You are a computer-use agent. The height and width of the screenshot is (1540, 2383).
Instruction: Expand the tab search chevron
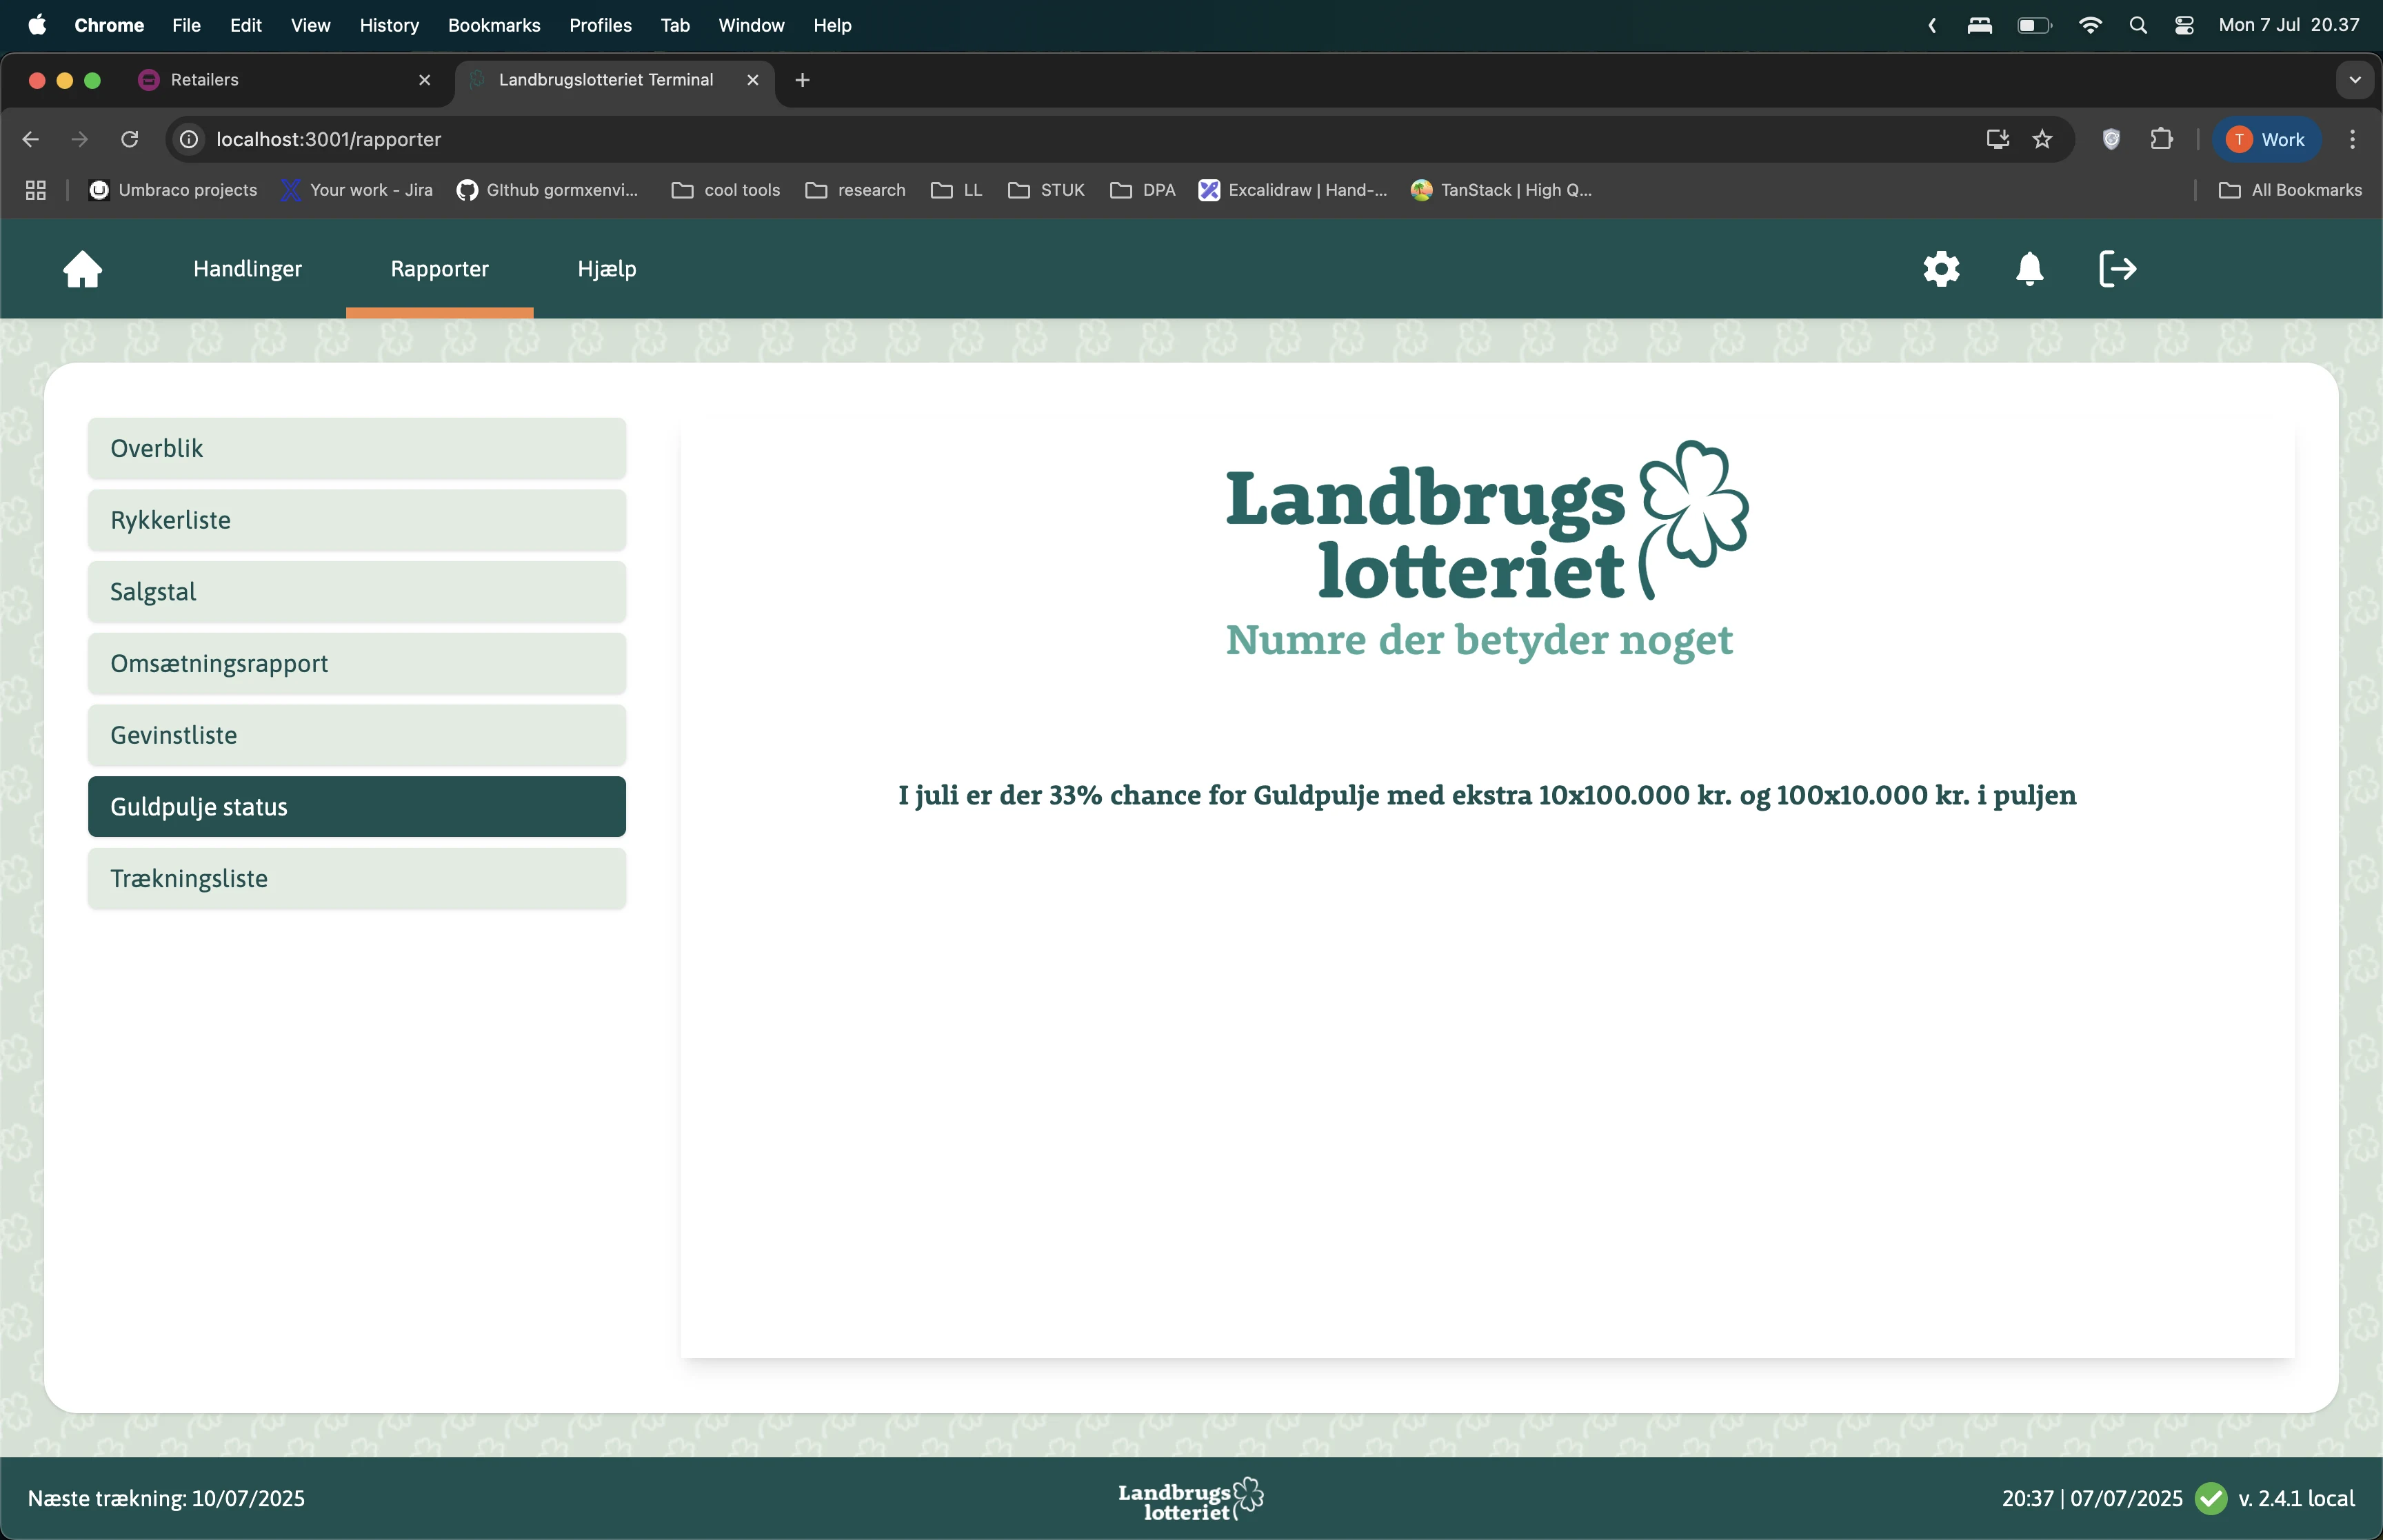click(2354, 80)
